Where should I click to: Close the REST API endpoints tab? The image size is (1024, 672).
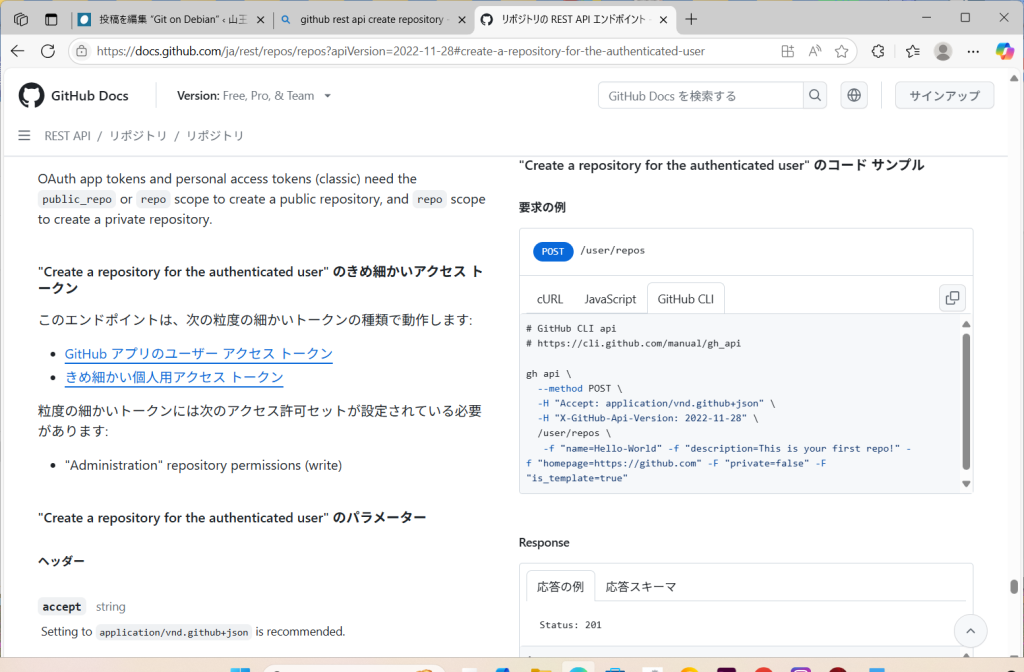tap(663, 20)
